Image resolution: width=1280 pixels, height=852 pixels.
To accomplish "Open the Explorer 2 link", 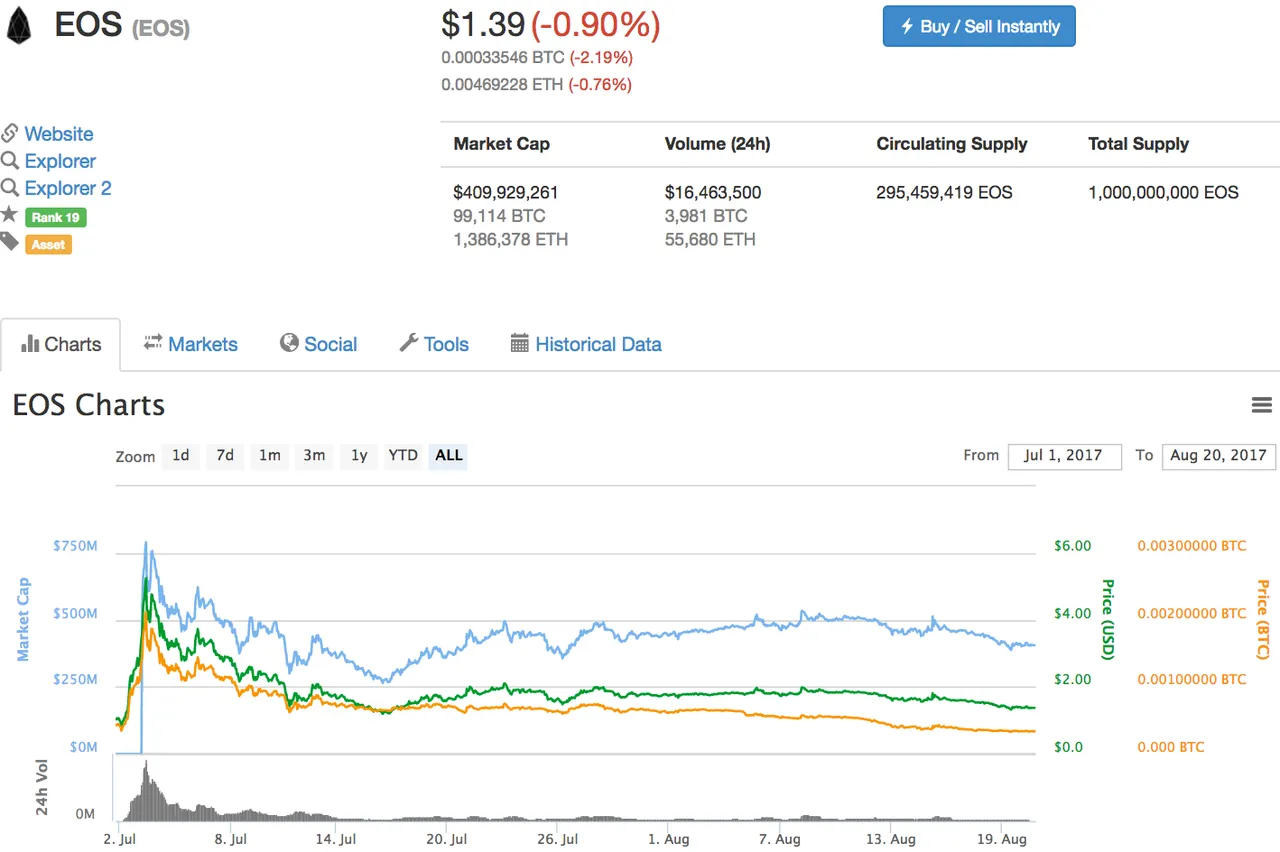I will click(68, 188).
